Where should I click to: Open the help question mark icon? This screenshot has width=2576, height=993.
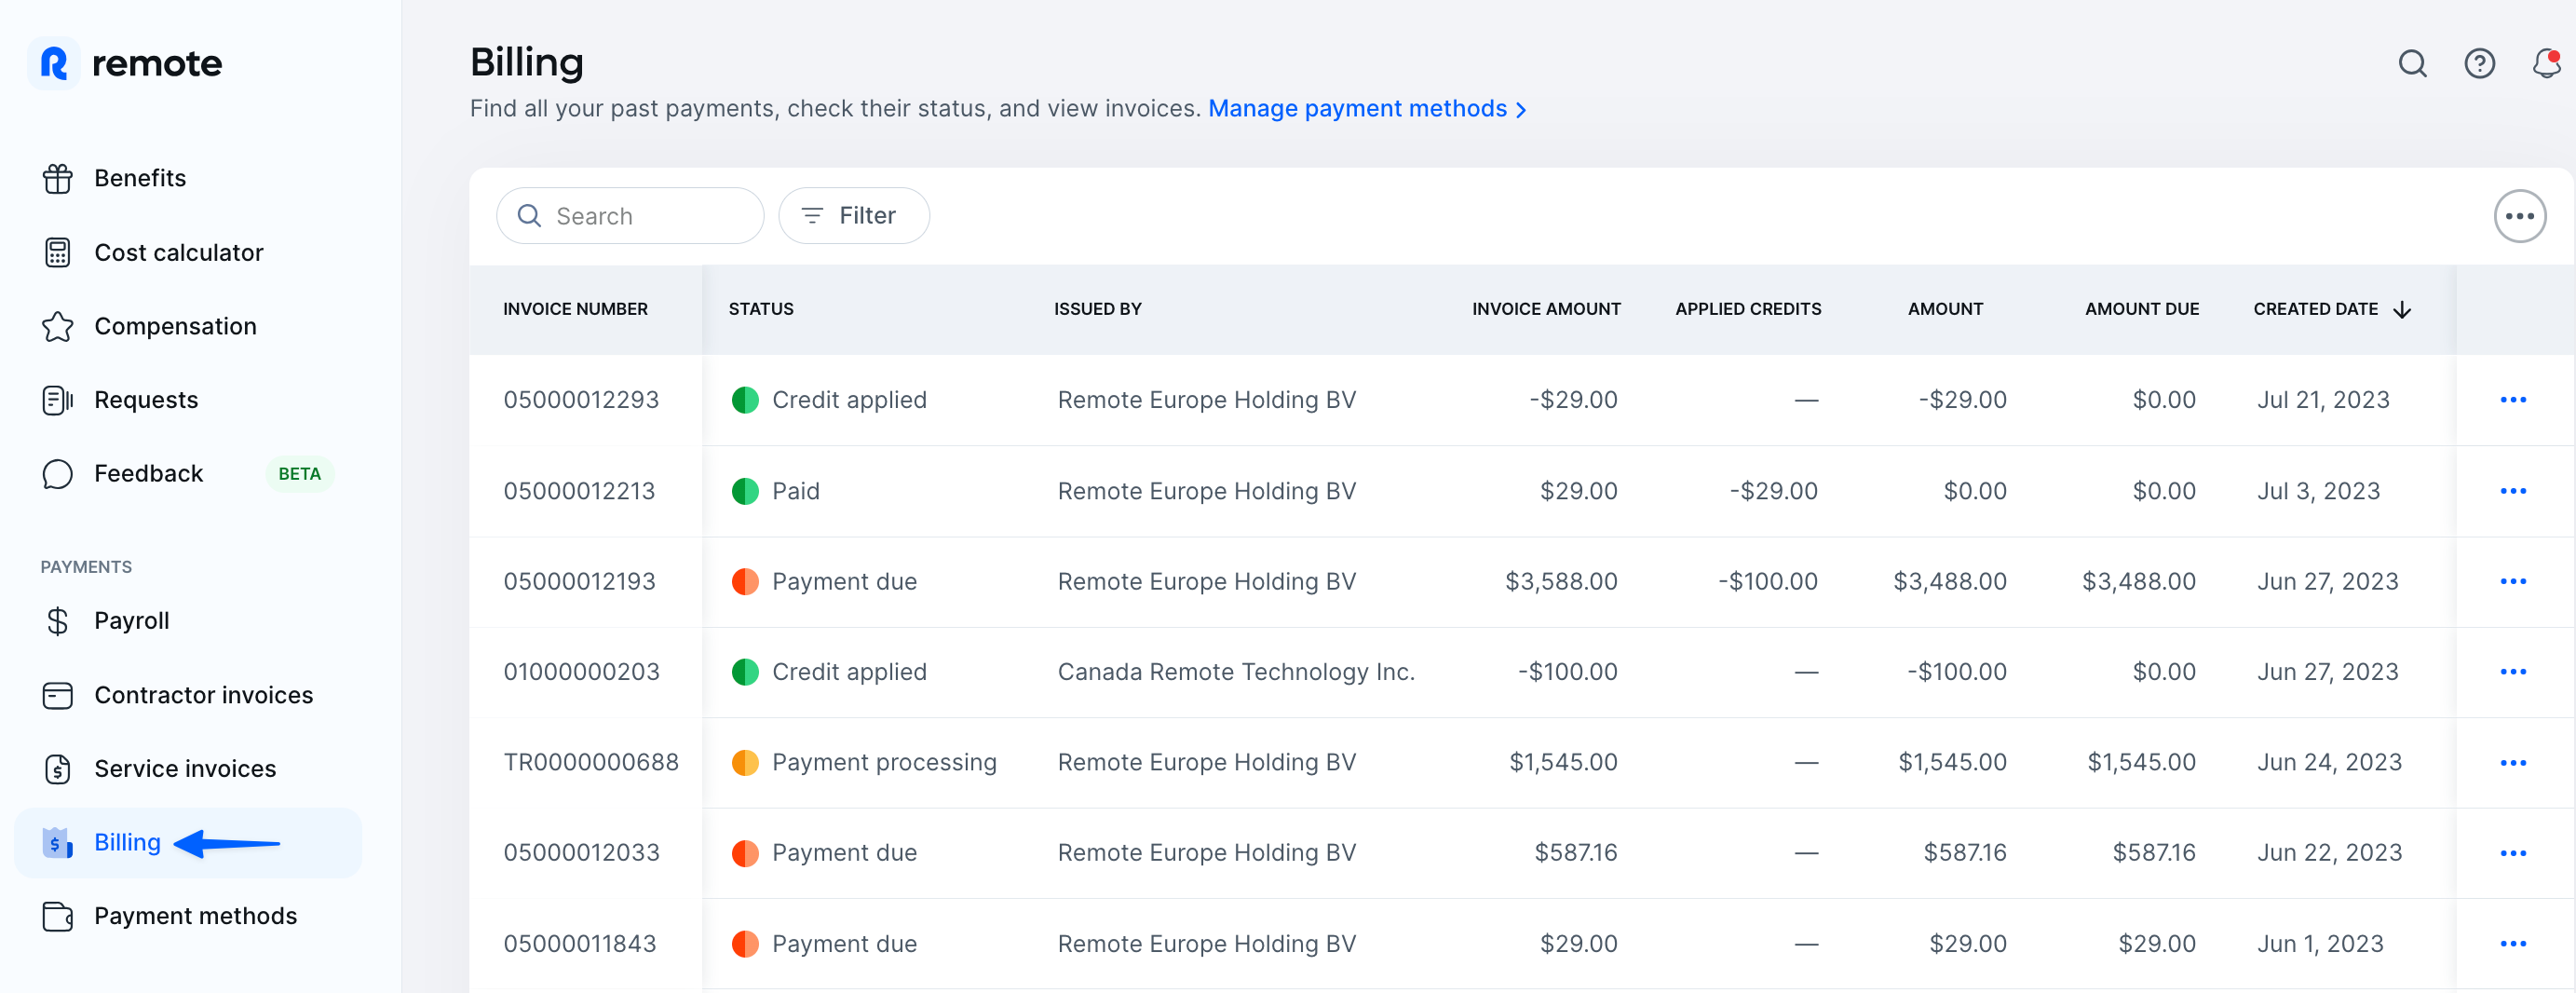[x=2480, y=63]
